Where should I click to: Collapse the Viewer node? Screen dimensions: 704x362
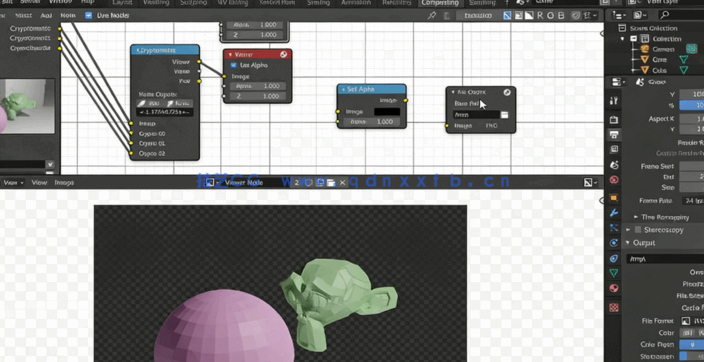coord(230,55)
